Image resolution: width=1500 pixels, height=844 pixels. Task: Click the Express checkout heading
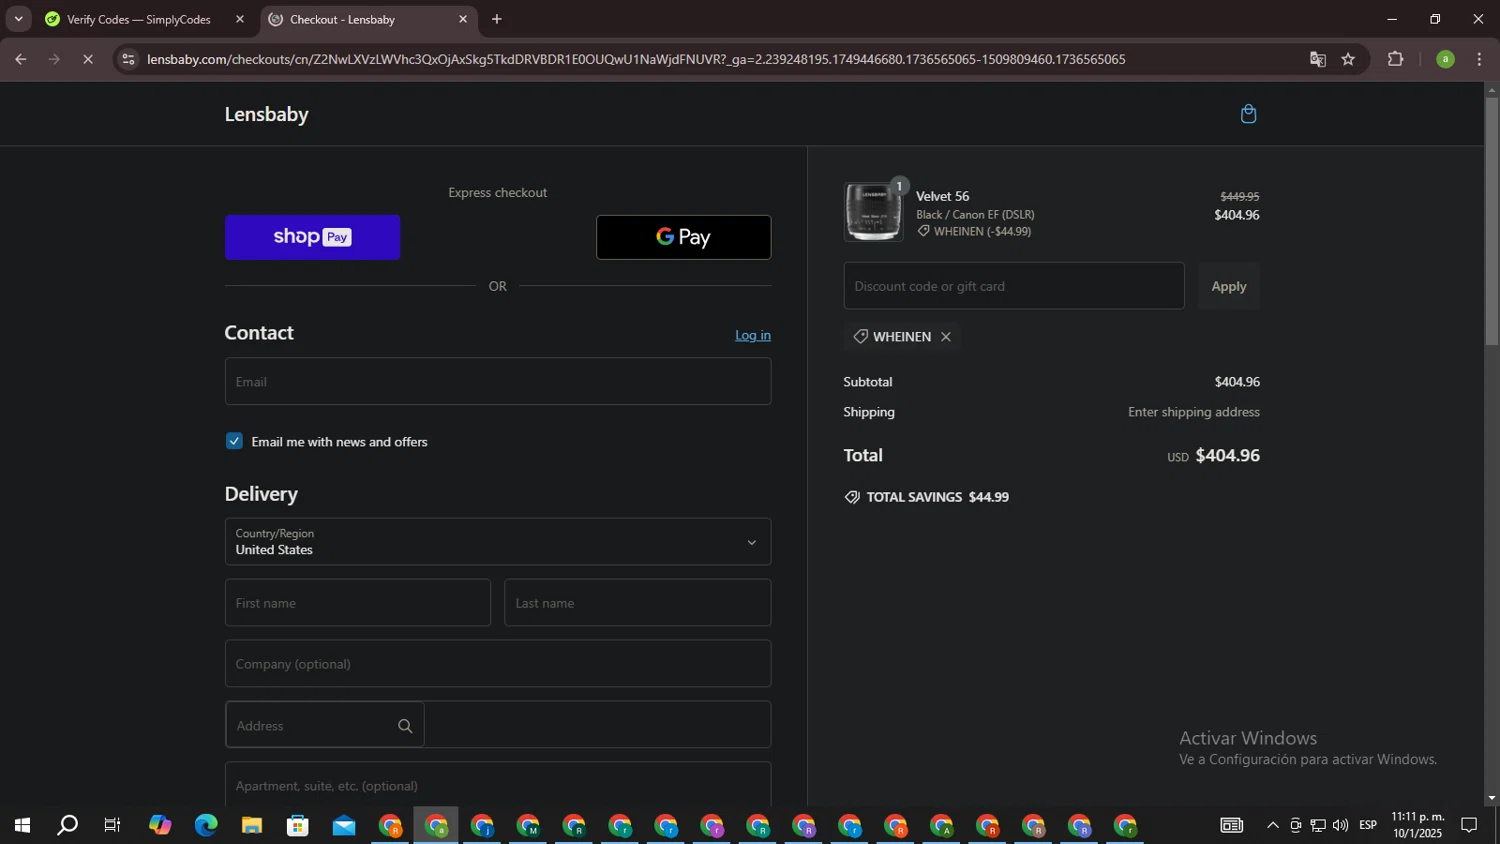pyautogui.click(x=498, y=193)
